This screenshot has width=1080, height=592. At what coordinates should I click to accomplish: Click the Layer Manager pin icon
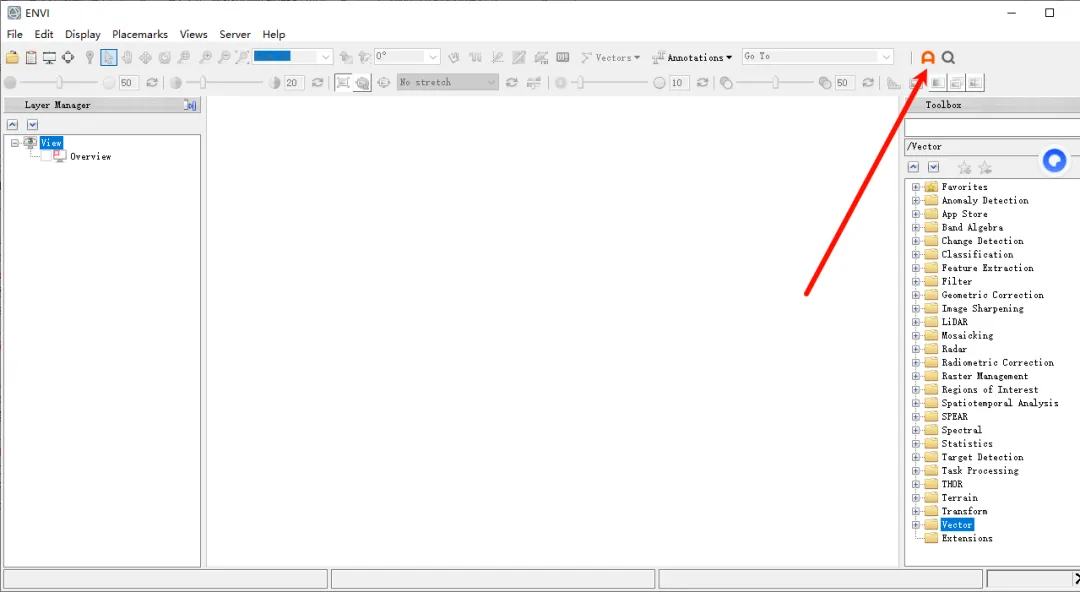[x=190, y=105]
